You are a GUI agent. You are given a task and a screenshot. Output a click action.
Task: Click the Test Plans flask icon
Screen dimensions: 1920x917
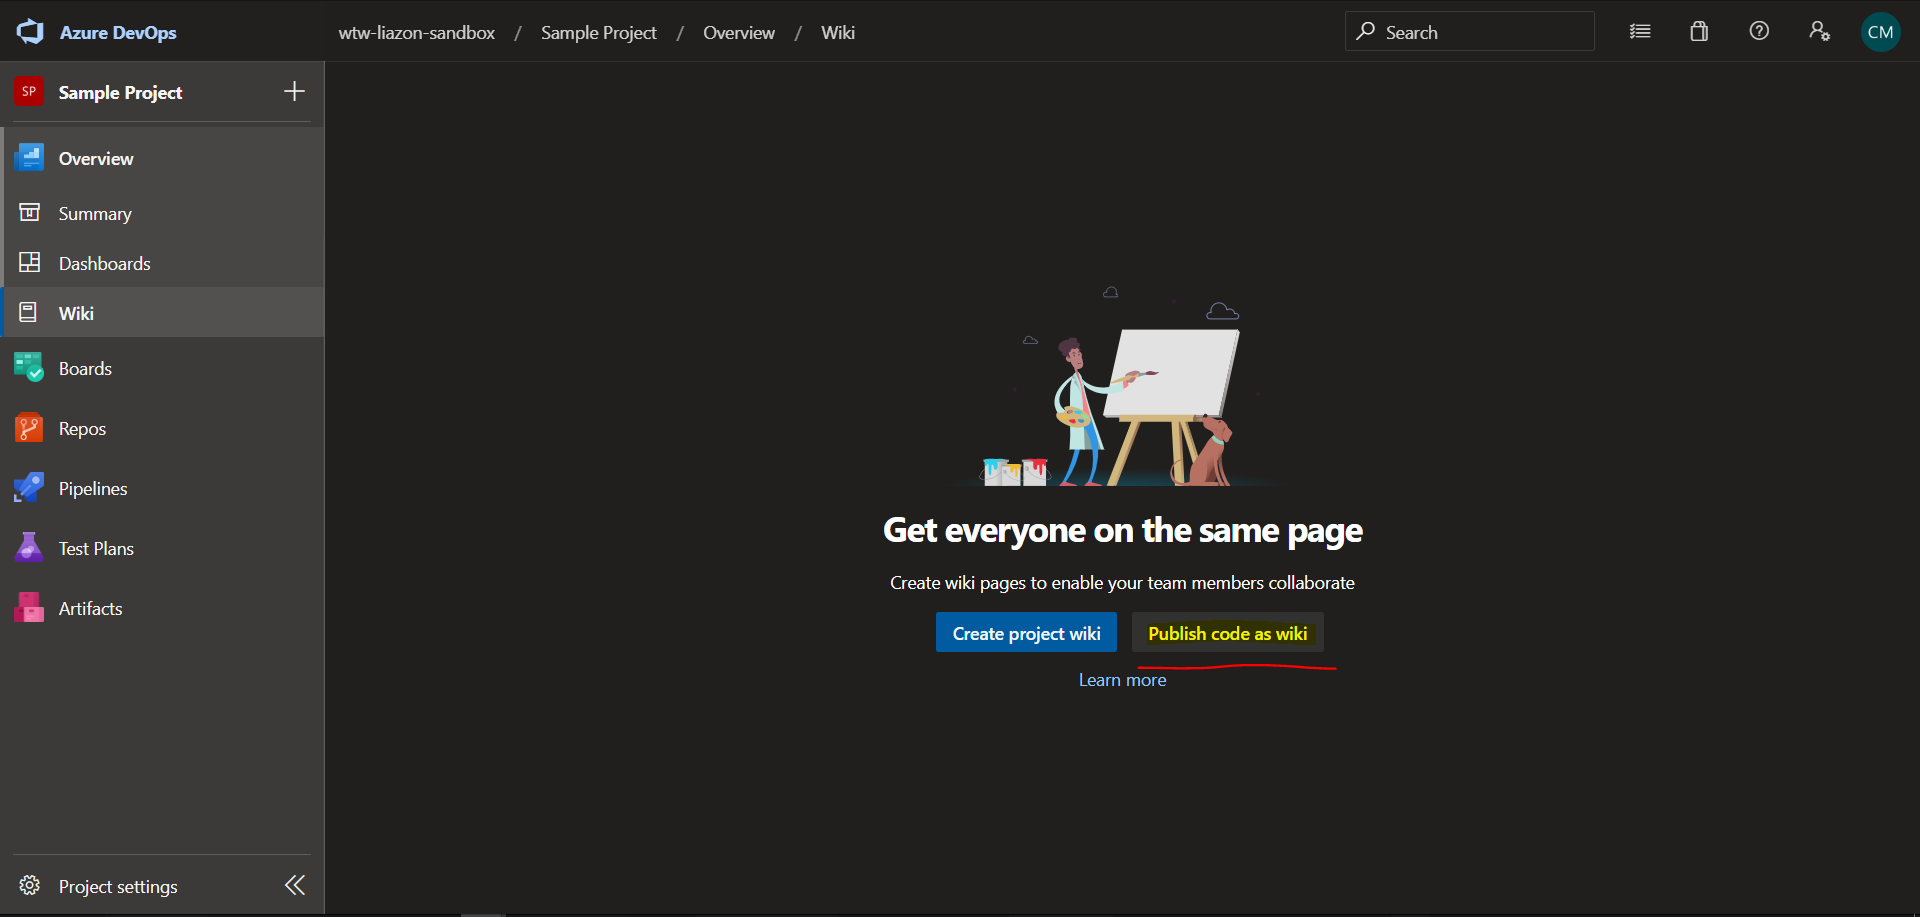[29, 548]
